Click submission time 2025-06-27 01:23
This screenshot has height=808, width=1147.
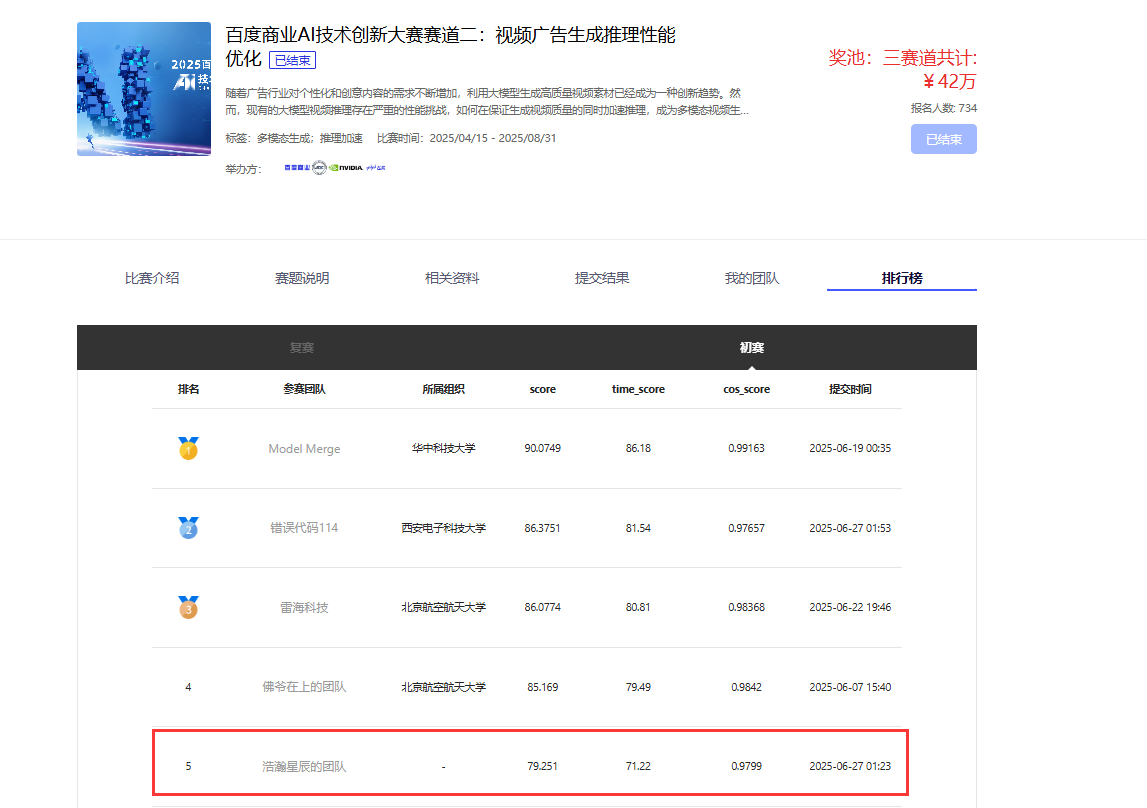tap(850, 766)
